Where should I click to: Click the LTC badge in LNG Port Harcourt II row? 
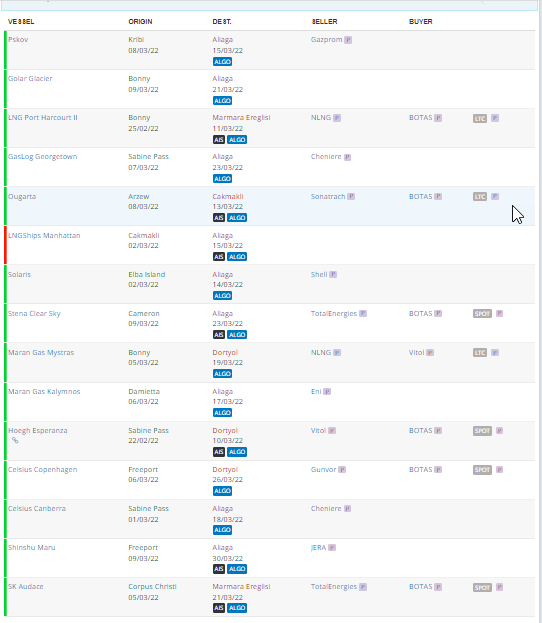pos(480,118)
